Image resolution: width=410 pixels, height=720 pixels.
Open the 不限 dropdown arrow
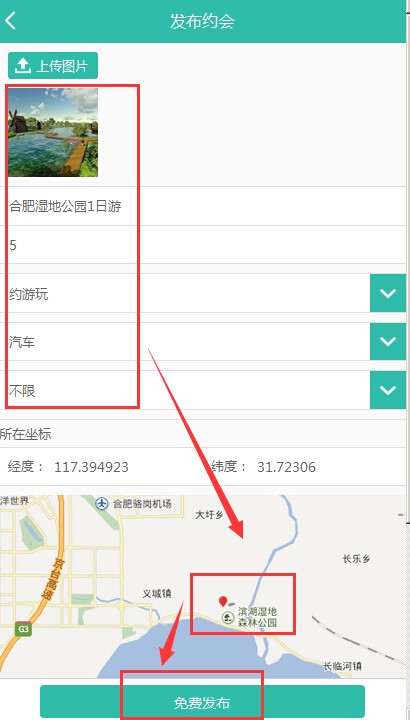(x=388, y=390)
